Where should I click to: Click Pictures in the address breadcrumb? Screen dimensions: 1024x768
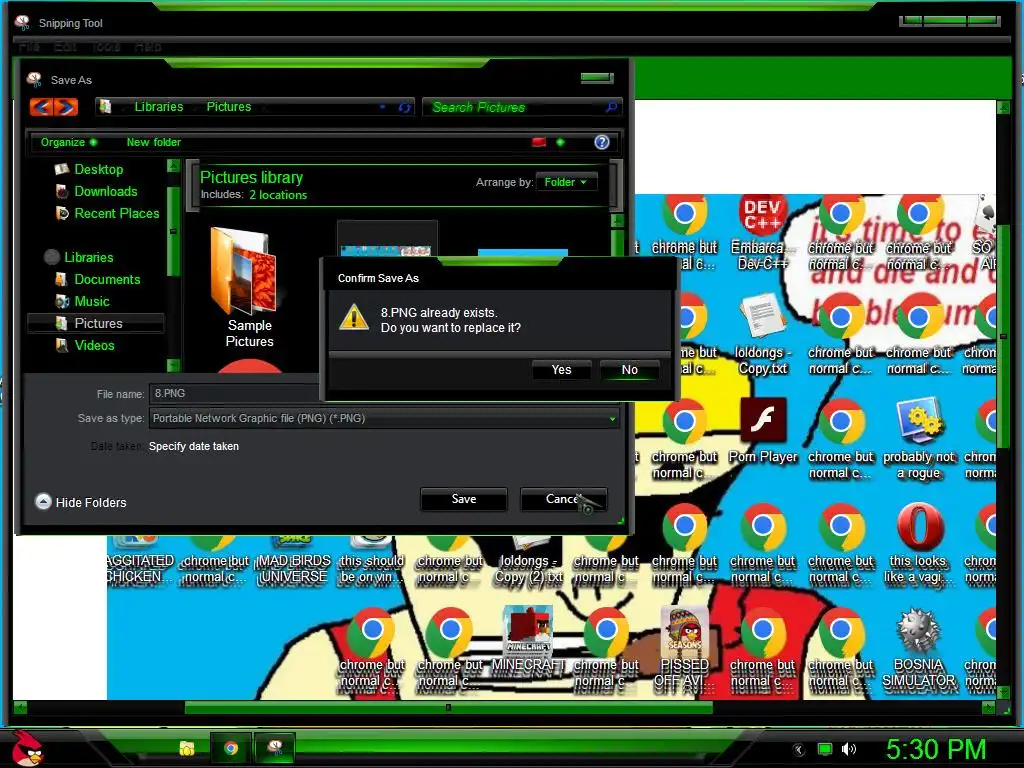pos(229,106)
